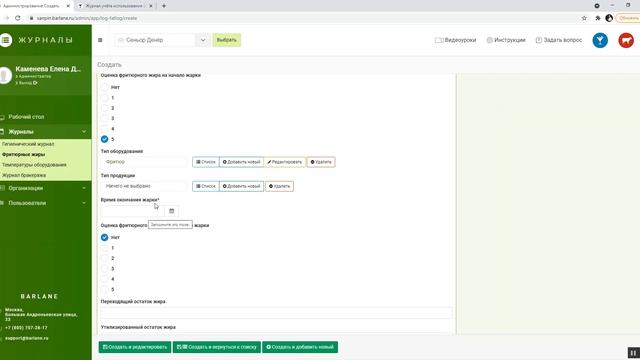Select rating 1 for end-of-frying fat
The height and width of the screenshot is (360, 640).
104,248
